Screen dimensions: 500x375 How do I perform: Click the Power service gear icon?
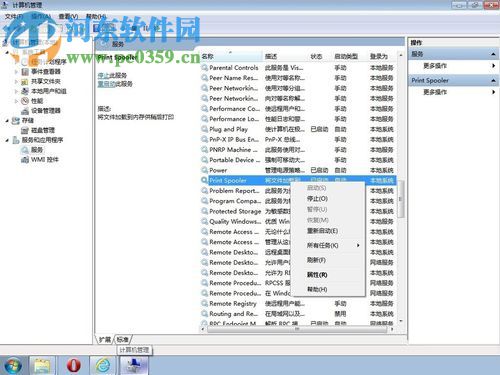click(x=204, y=170)
